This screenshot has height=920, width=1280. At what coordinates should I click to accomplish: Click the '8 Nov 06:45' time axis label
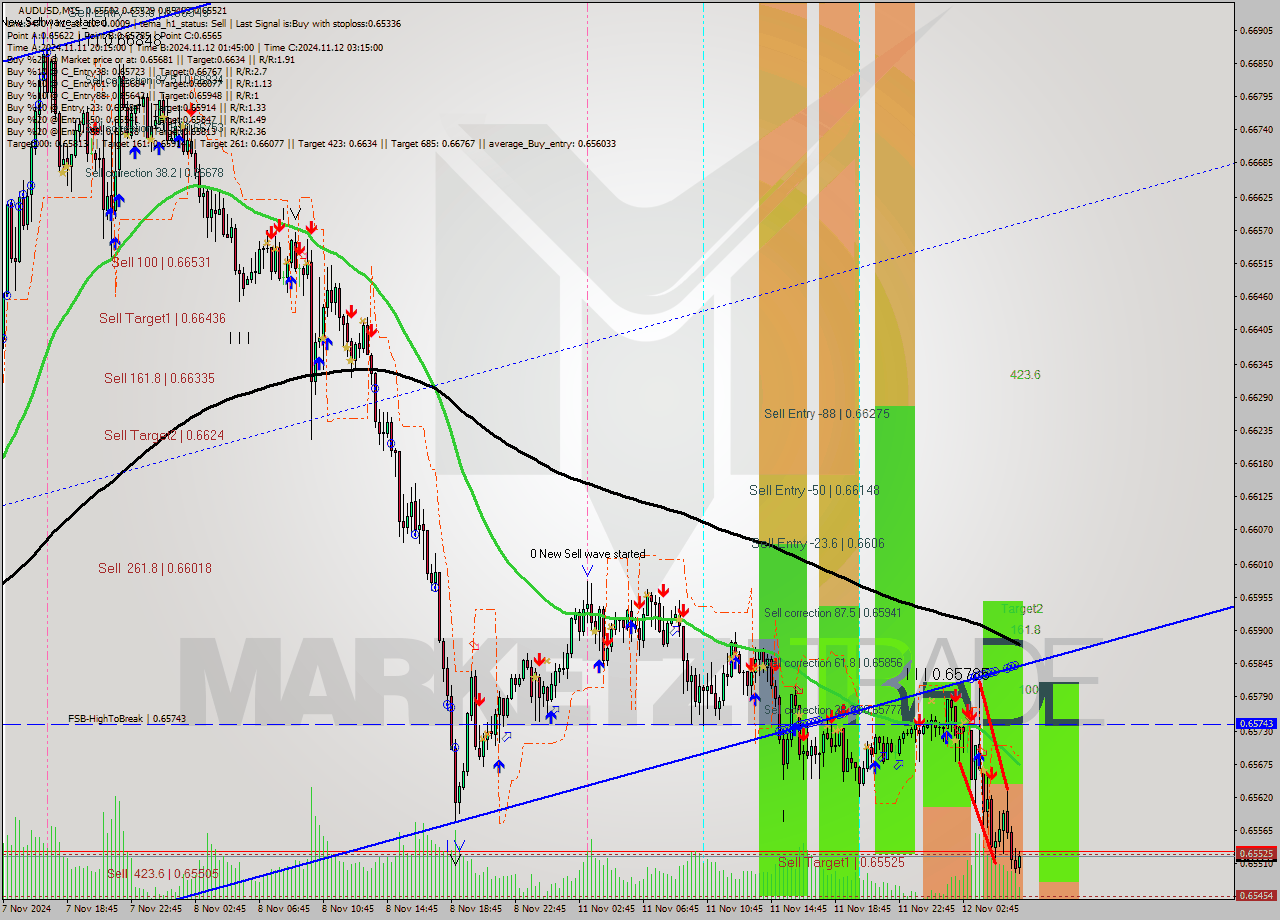click(283, 909)
